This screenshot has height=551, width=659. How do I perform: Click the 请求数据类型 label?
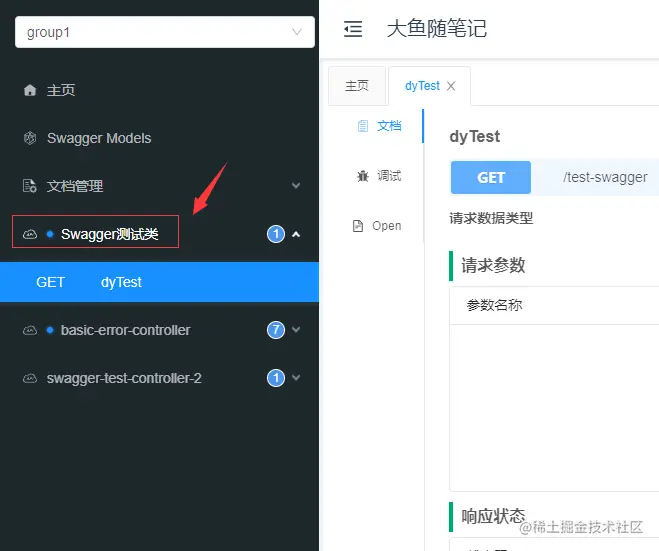[x=491, y=218]
